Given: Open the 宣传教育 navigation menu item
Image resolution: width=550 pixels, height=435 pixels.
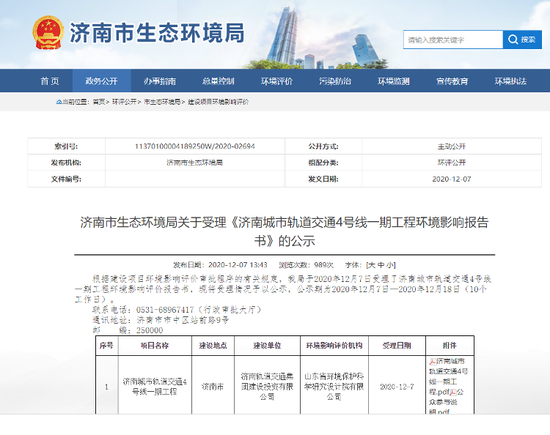Looking at the screenshot, I should coord(452,81).
